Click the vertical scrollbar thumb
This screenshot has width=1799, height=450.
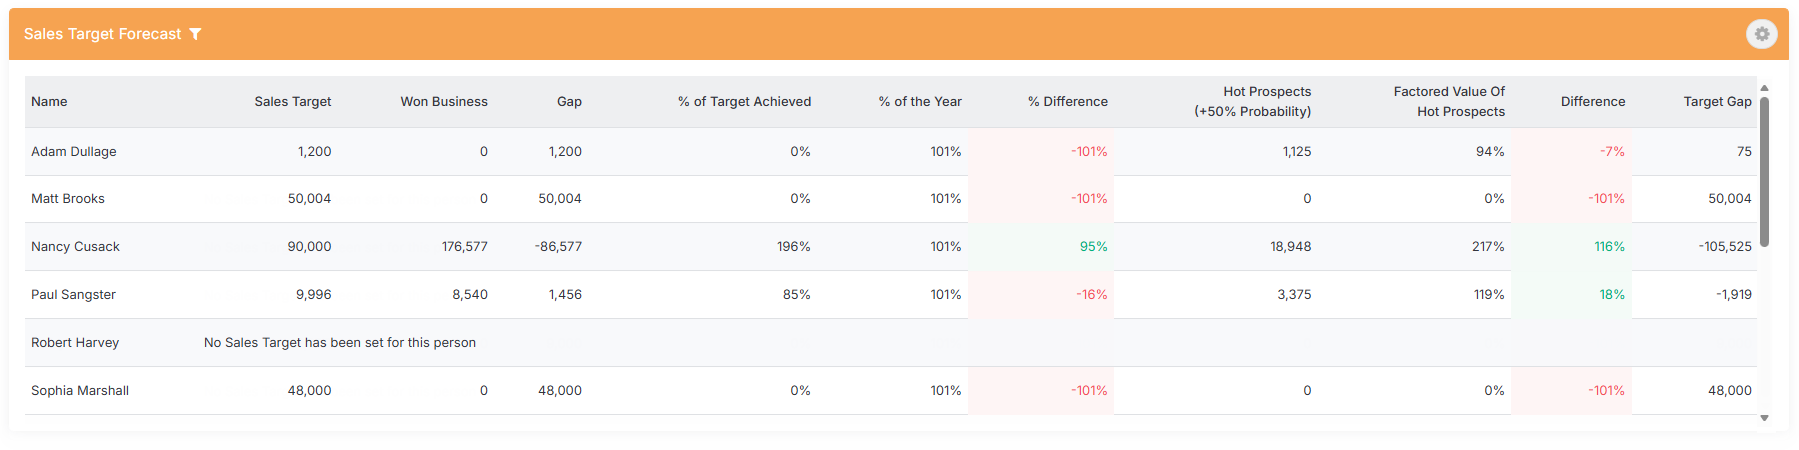(x=1765, y=171)
